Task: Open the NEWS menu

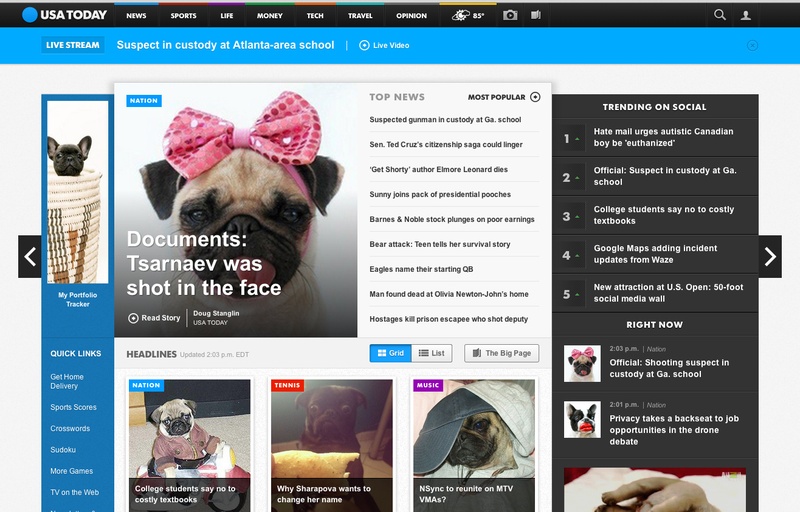Action: pyautogui.click(x=136, y=16)
